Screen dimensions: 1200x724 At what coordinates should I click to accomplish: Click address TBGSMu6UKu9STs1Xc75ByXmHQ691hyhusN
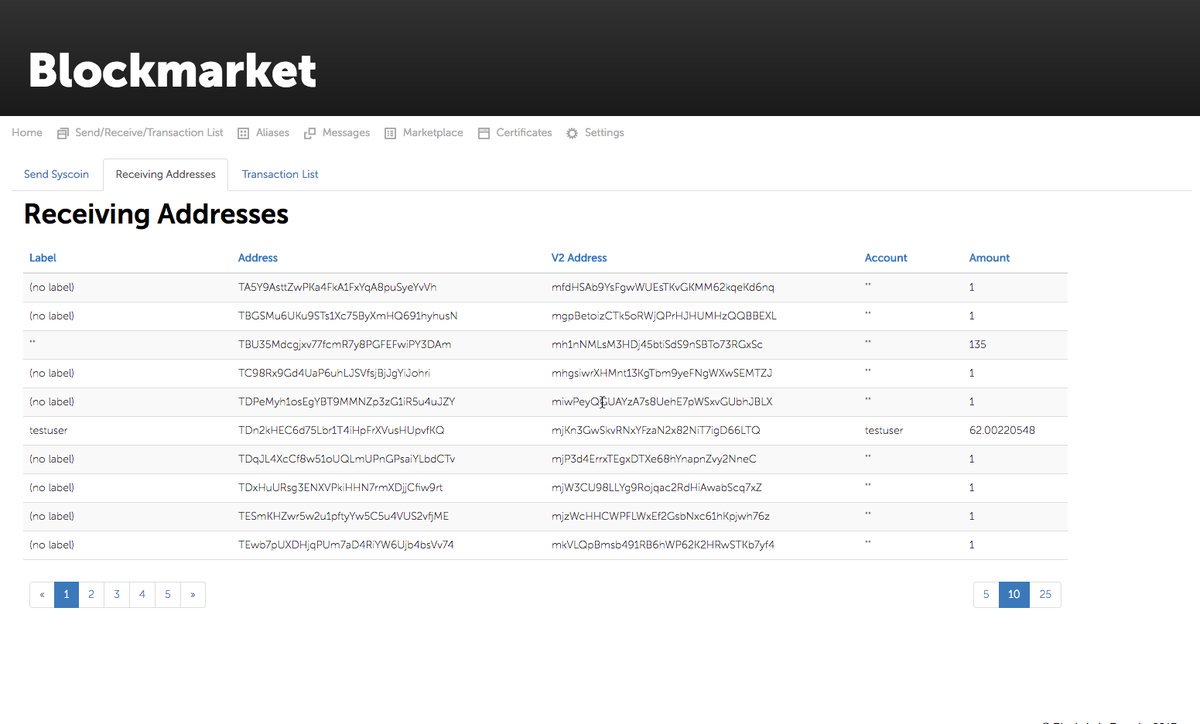(x=348, y=316)
